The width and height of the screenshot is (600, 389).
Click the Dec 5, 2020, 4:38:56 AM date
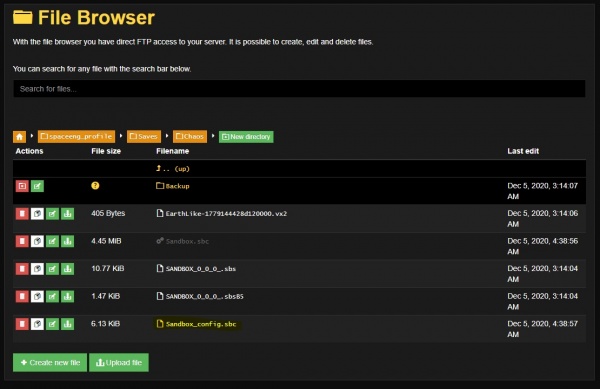pyautogui.click(x=543, y=246)
